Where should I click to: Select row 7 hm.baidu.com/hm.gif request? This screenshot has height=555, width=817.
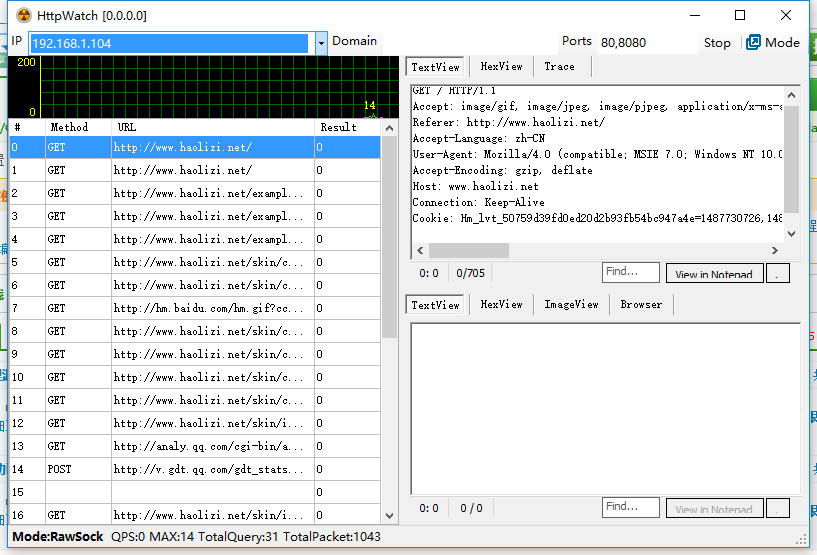point(195,308)
